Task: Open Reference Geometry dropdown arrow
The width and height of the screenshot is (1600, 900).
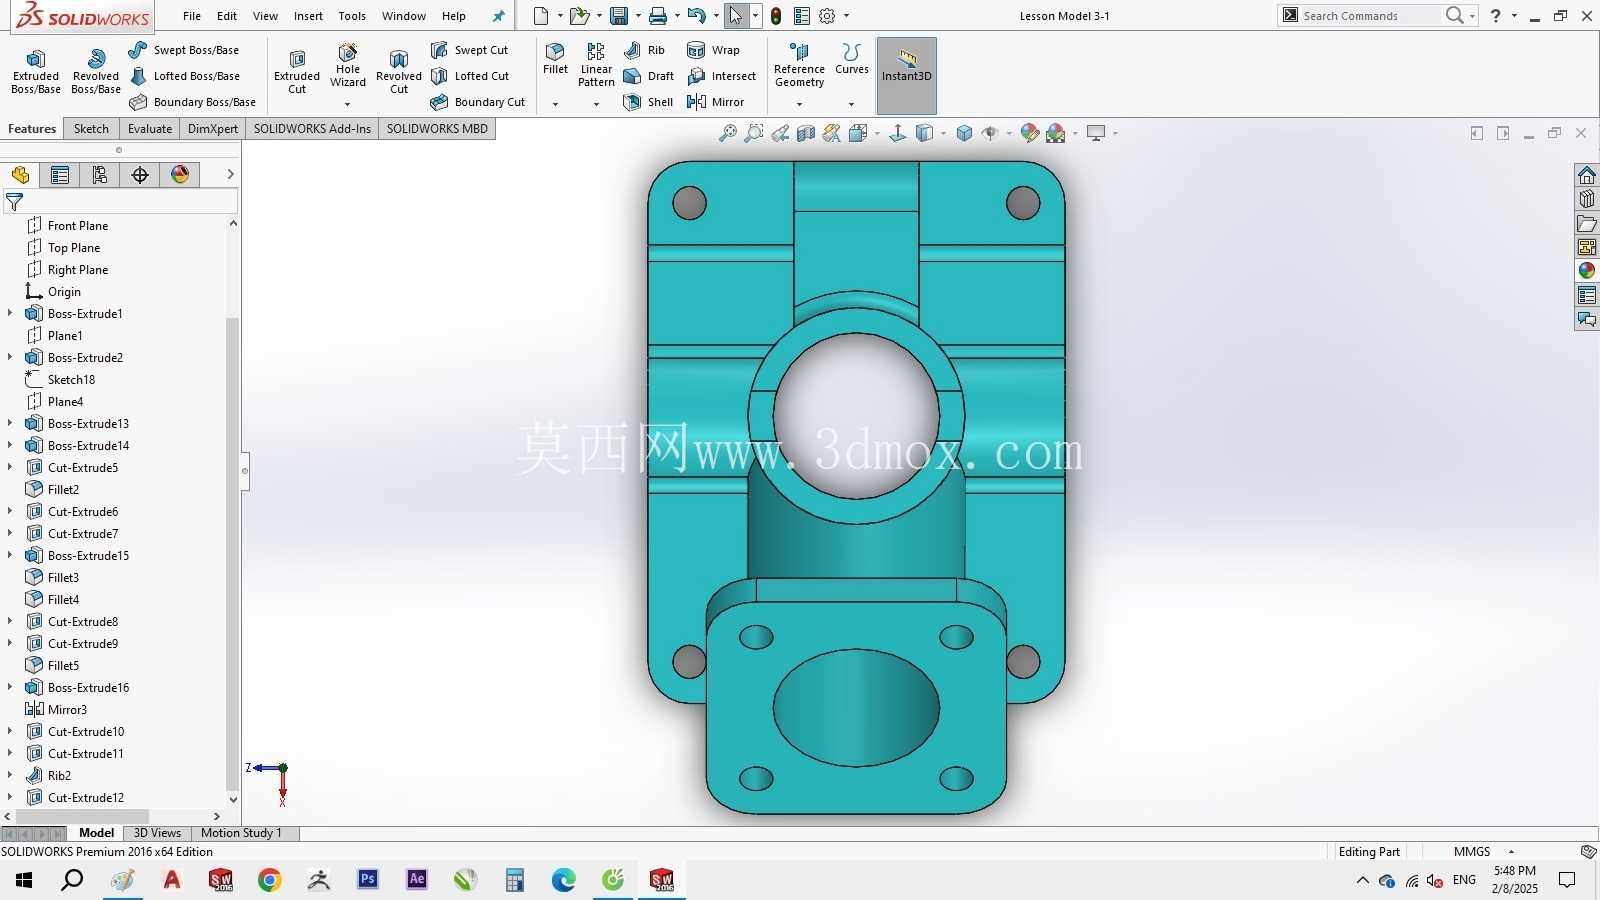Action: point(799,104)
